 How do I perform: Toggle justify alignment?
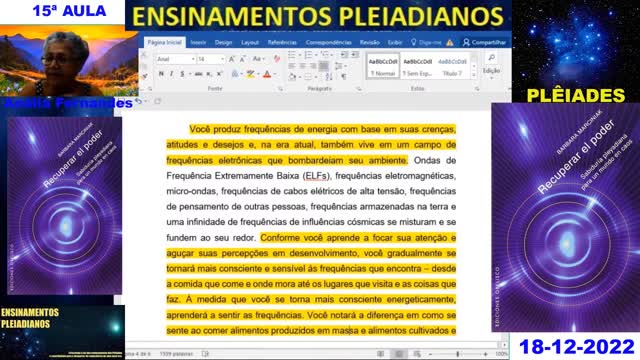[x=323, y=66]
